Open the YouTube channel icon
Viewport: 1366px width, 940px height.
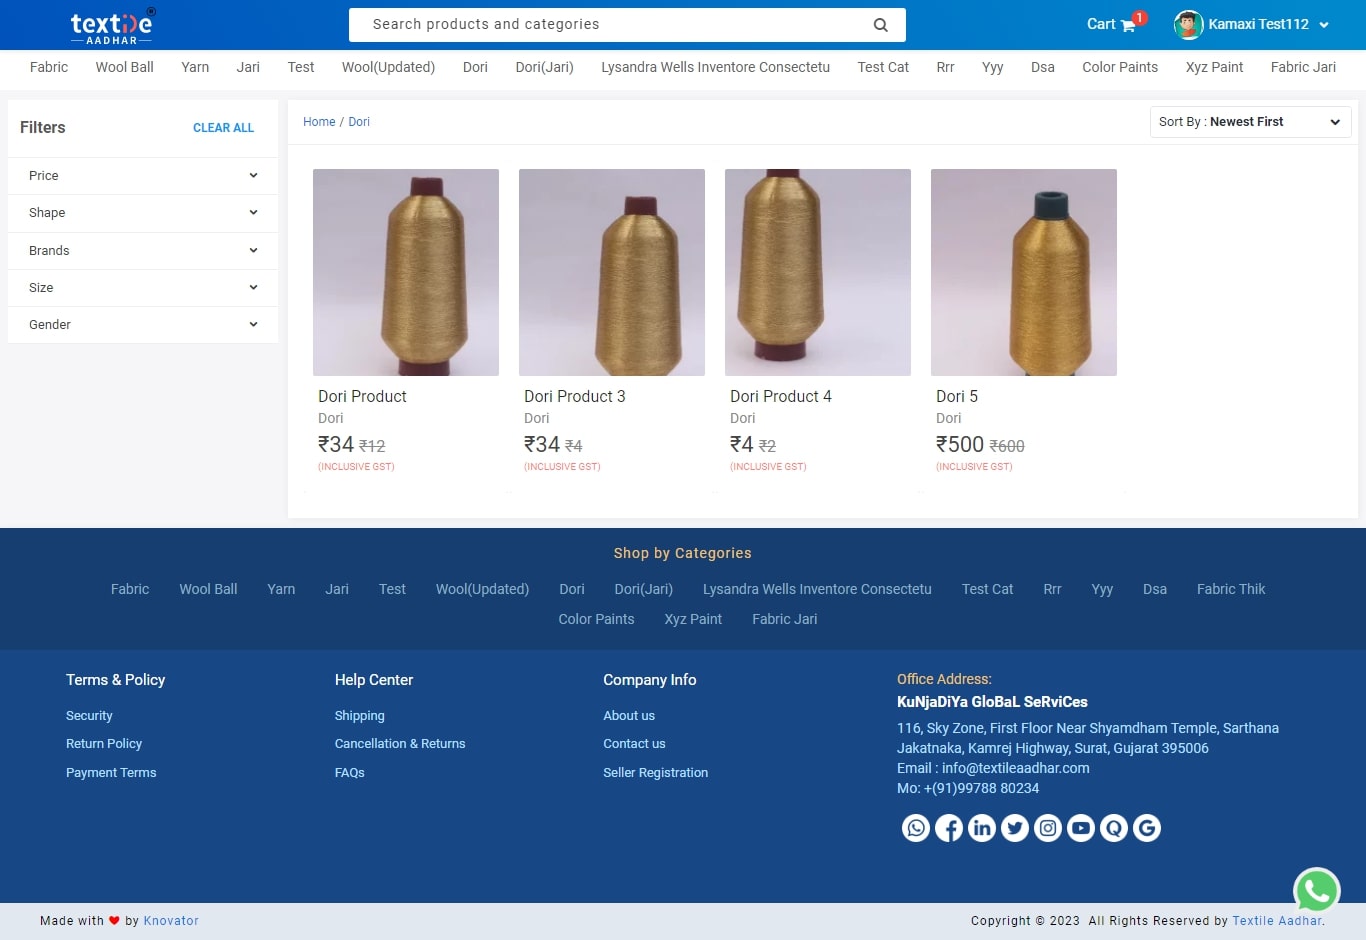click(1080, 828)
